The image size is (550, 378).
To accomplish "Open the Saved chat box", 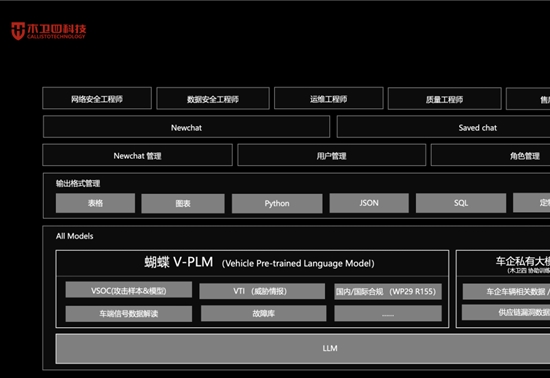I will point(443,127).
